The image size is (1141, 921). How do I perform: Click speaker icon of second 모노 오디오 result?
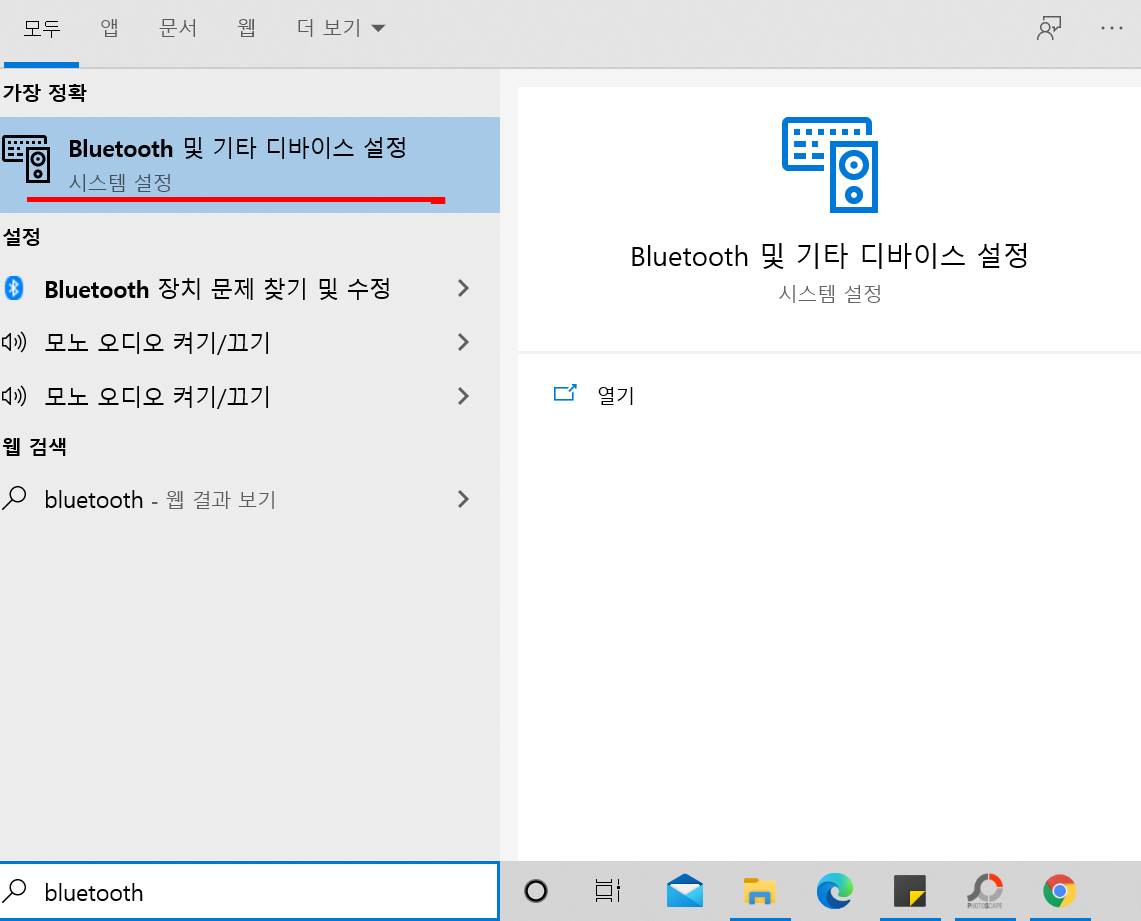(14, 396)
